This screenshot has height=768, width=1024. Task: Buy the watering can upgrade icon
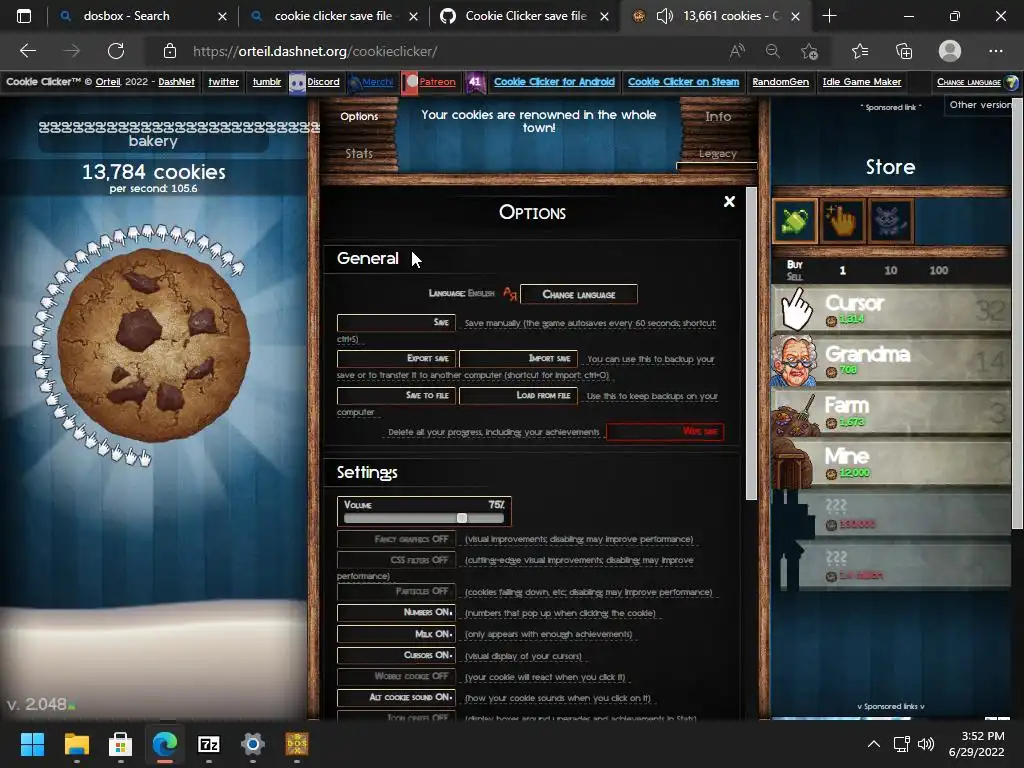coord(795,221)
